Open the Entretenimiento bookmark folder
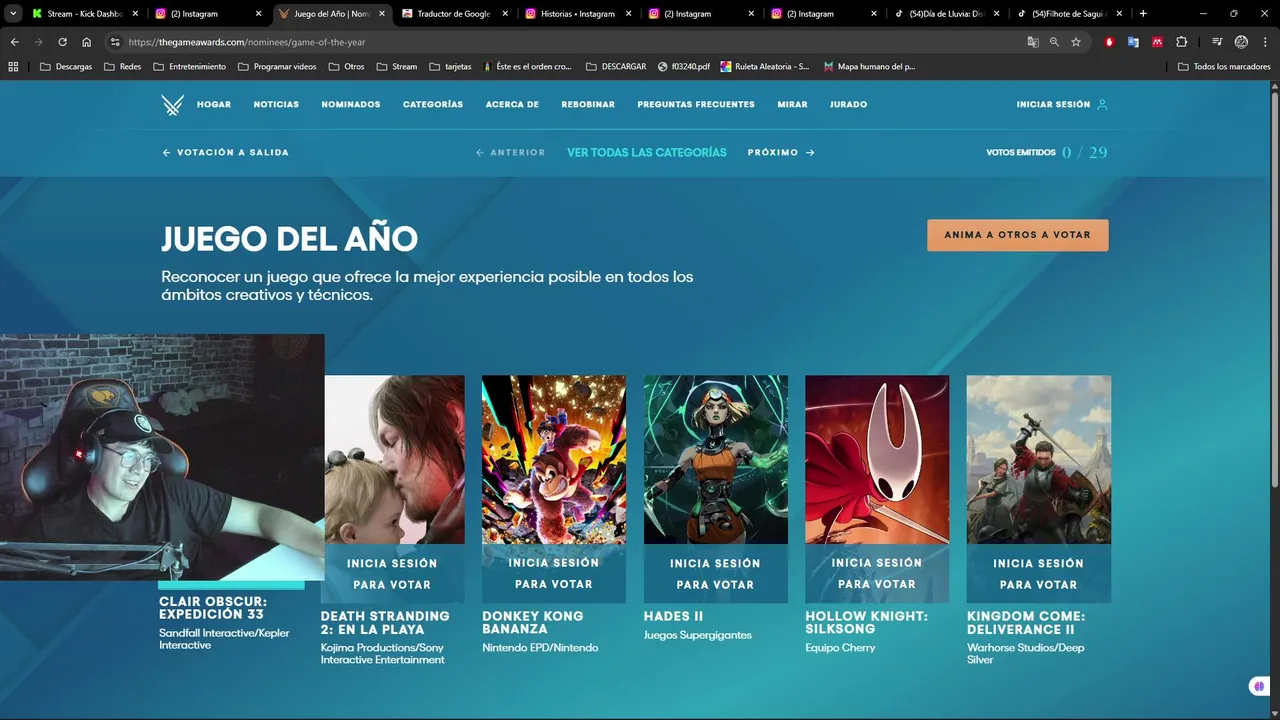 [190, 66]
